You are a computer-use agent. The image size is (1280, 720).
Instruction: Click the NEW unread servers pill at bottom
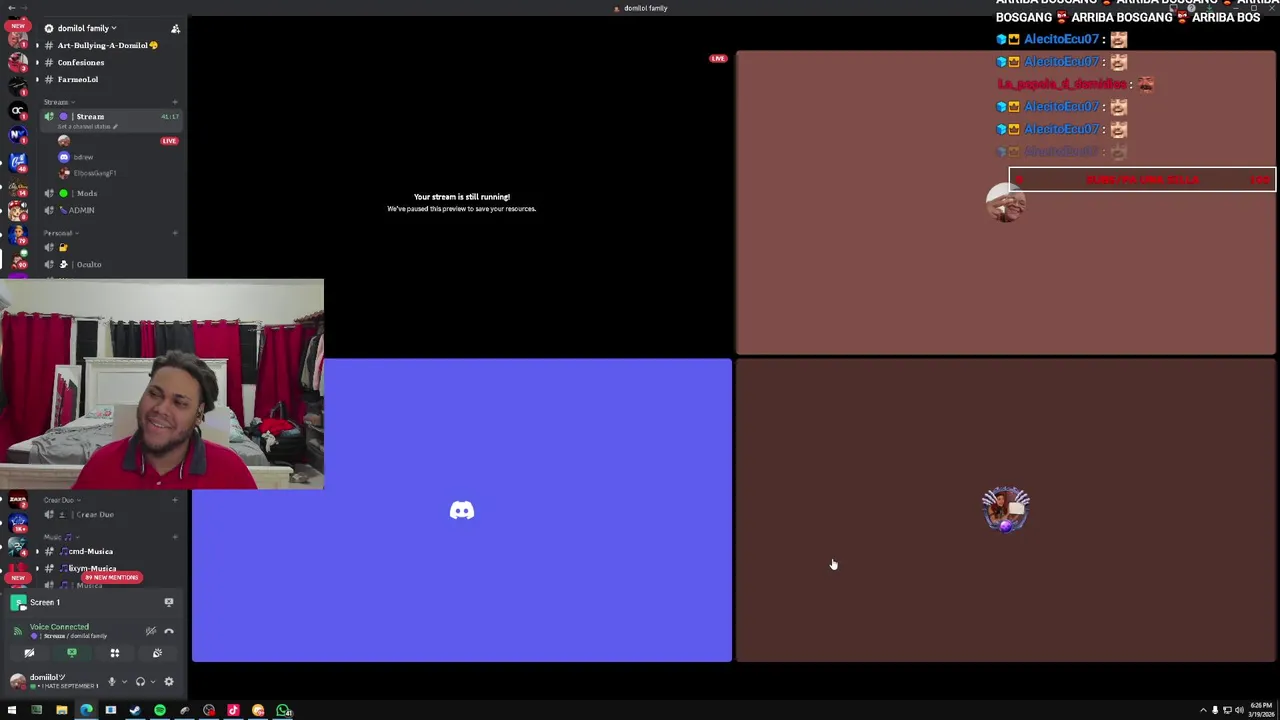pos(18,577)
